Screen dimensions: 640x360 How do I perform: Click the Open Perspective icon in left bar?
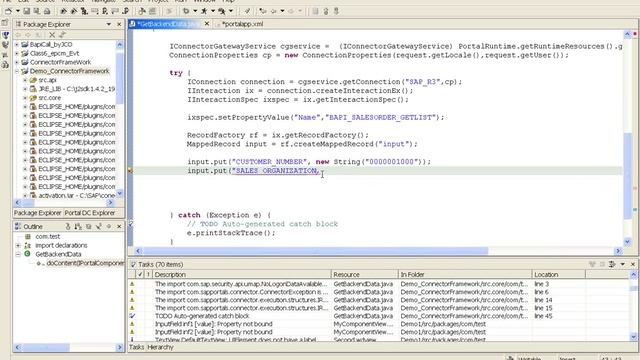pos(5,23)
